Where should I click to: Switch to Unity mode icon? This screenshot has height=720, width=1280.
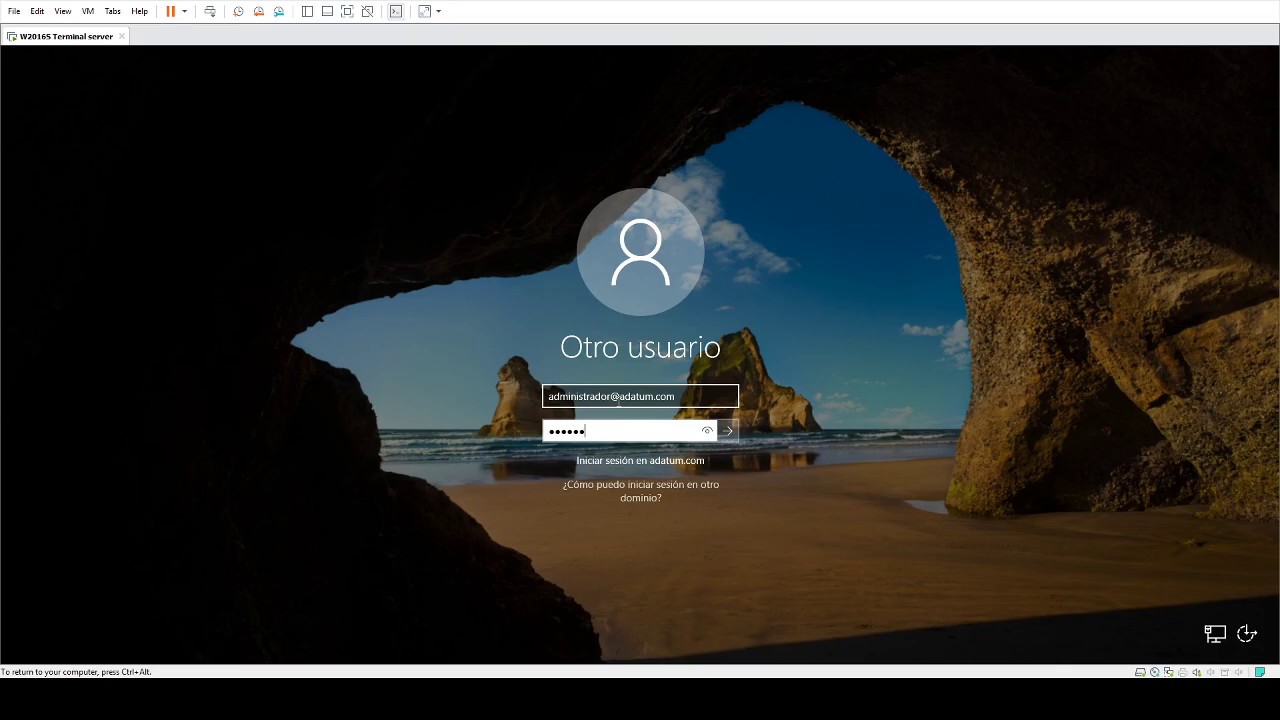(x=368, y=11)
